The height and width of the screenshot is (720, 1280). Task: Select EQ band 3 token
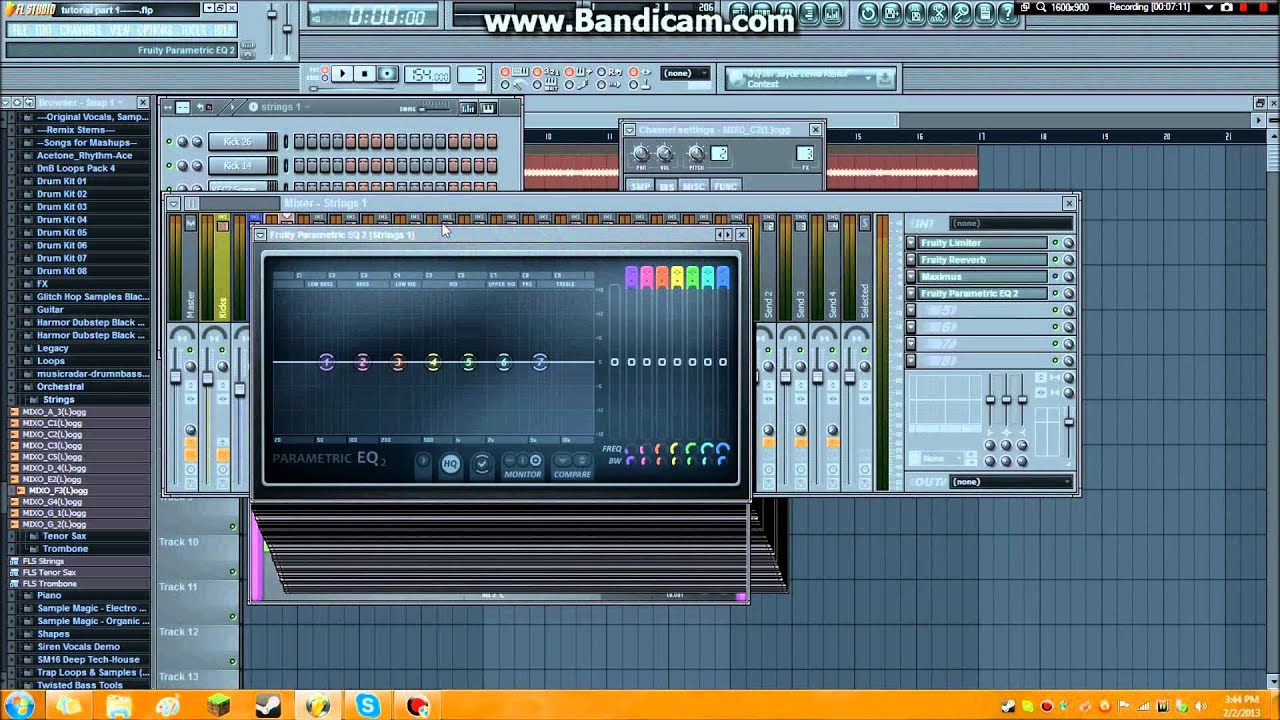click(398, 362)
